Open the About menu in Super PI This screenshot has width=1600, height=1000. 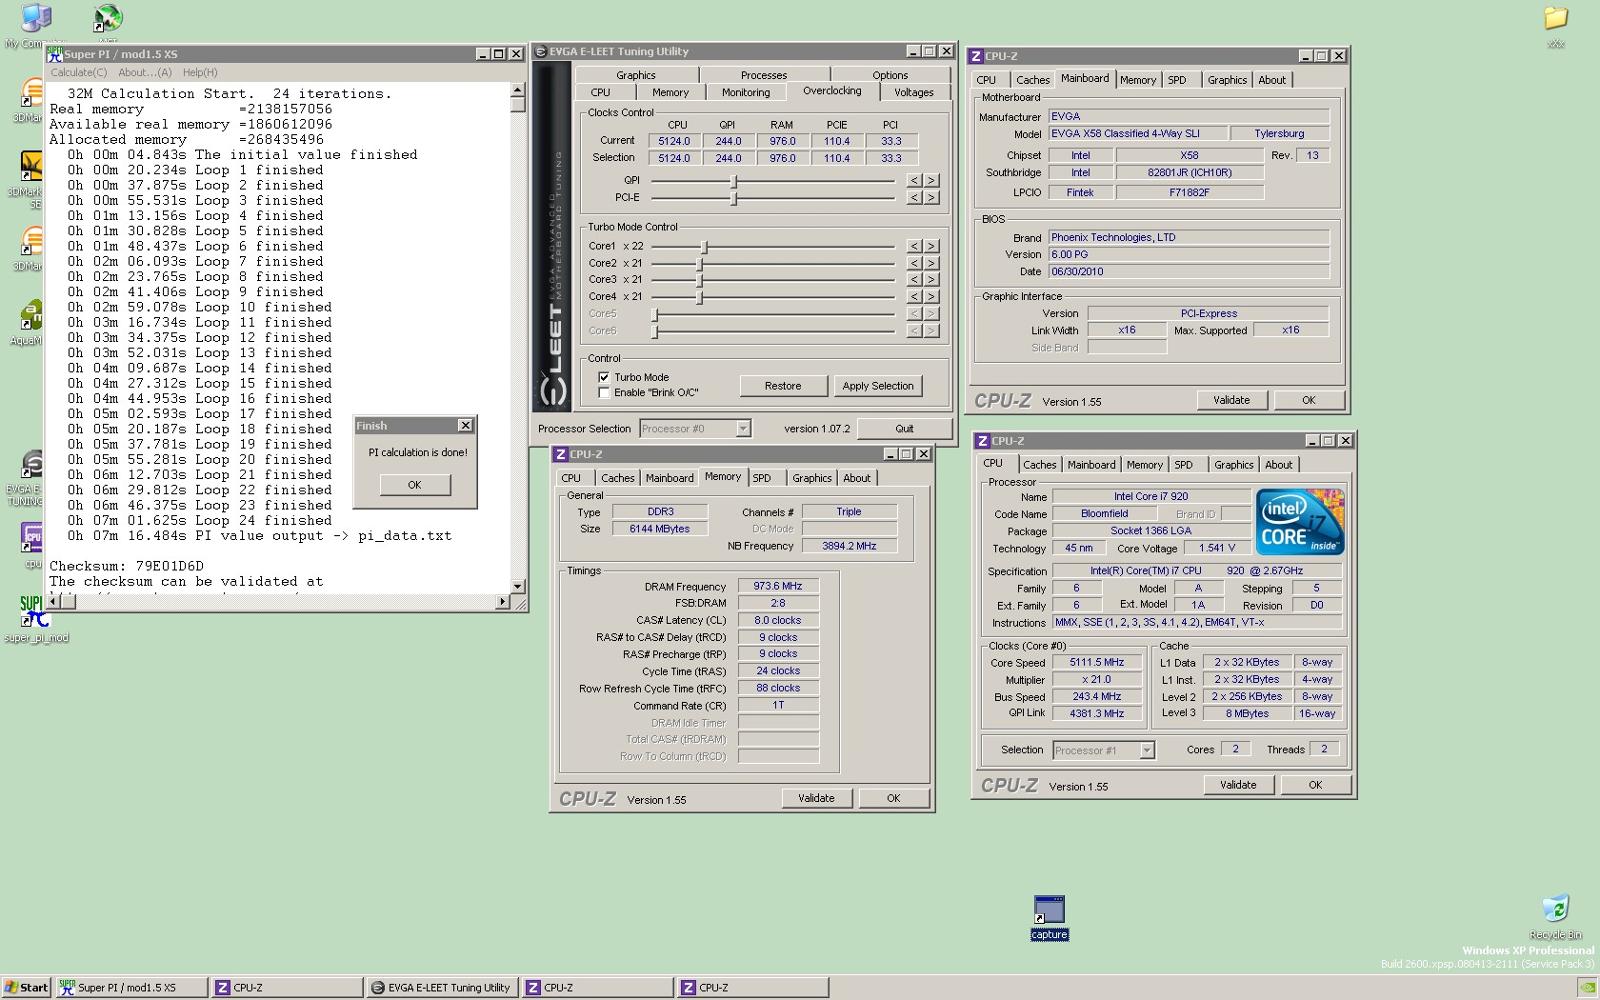coord(144,72)
